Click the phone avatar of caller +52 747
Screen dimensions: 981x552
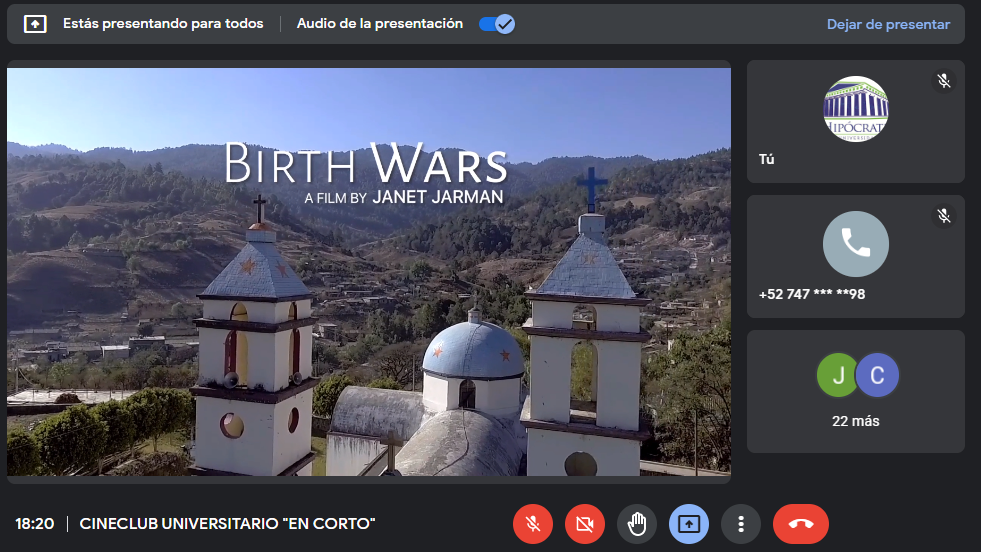click(x=855, y=244)
